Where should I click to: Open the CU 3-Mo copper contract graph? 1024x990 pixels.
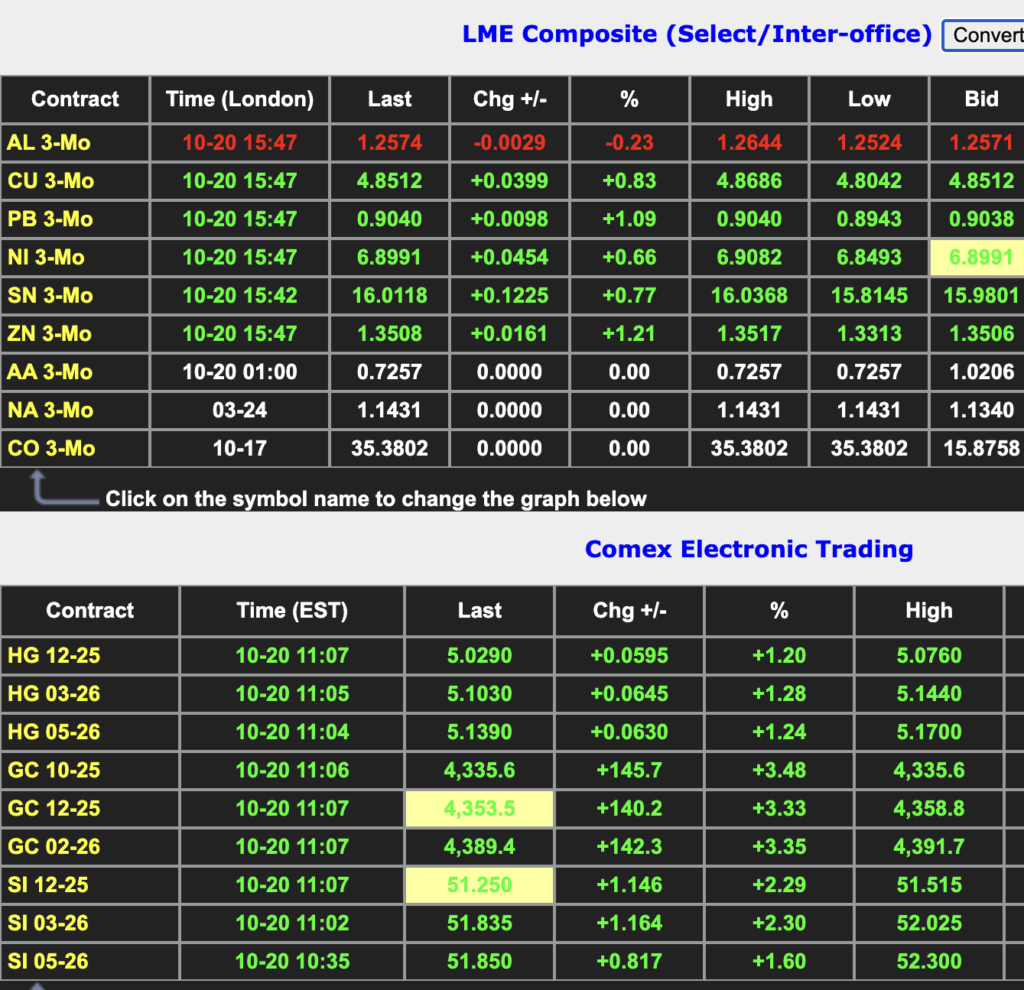point(50,181)
